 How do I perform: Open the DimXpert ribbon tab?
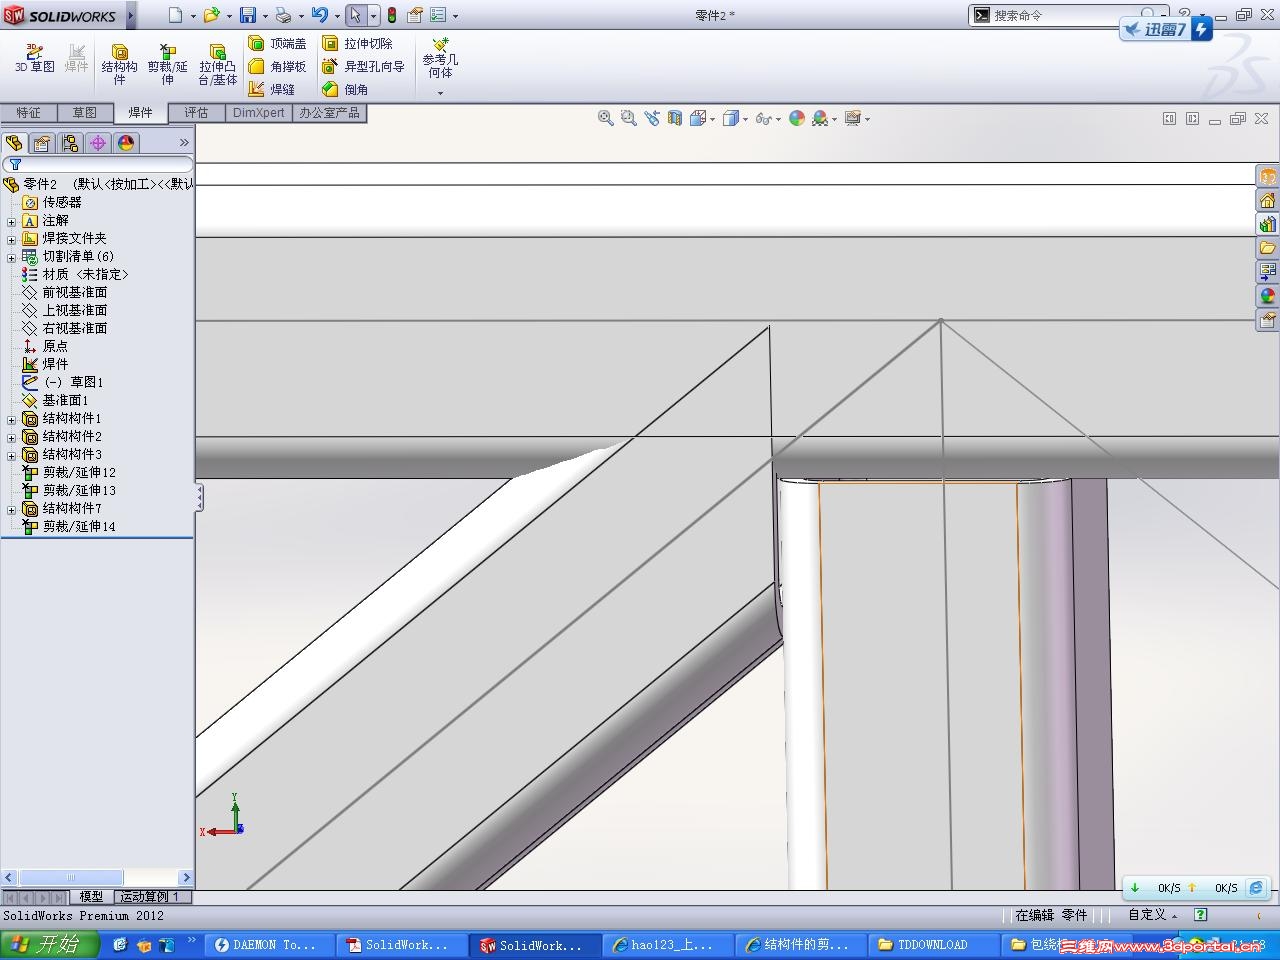tap(259, 113)
